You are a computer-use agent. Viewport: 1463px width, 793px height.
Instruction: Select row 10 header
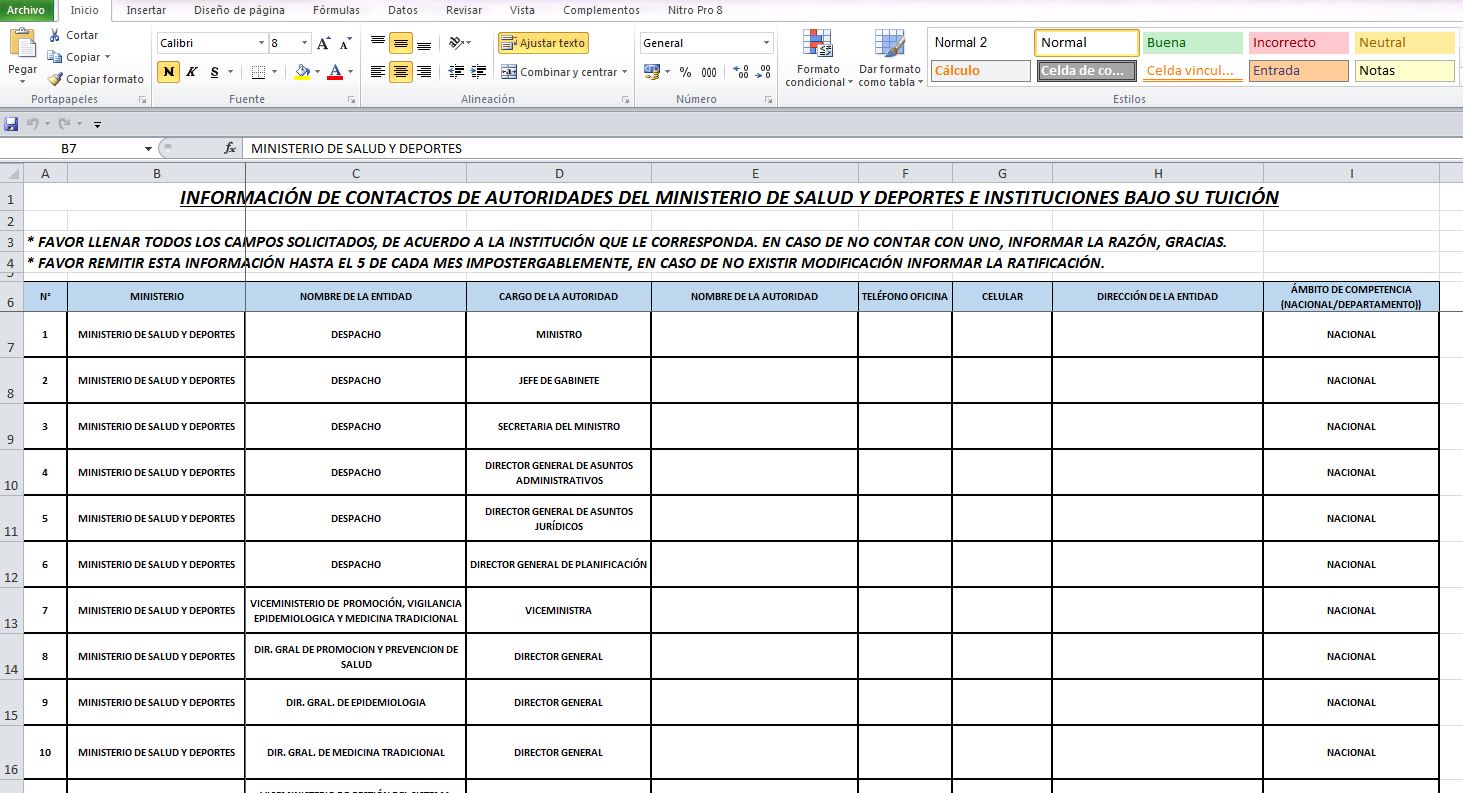[x=11, y=472]
